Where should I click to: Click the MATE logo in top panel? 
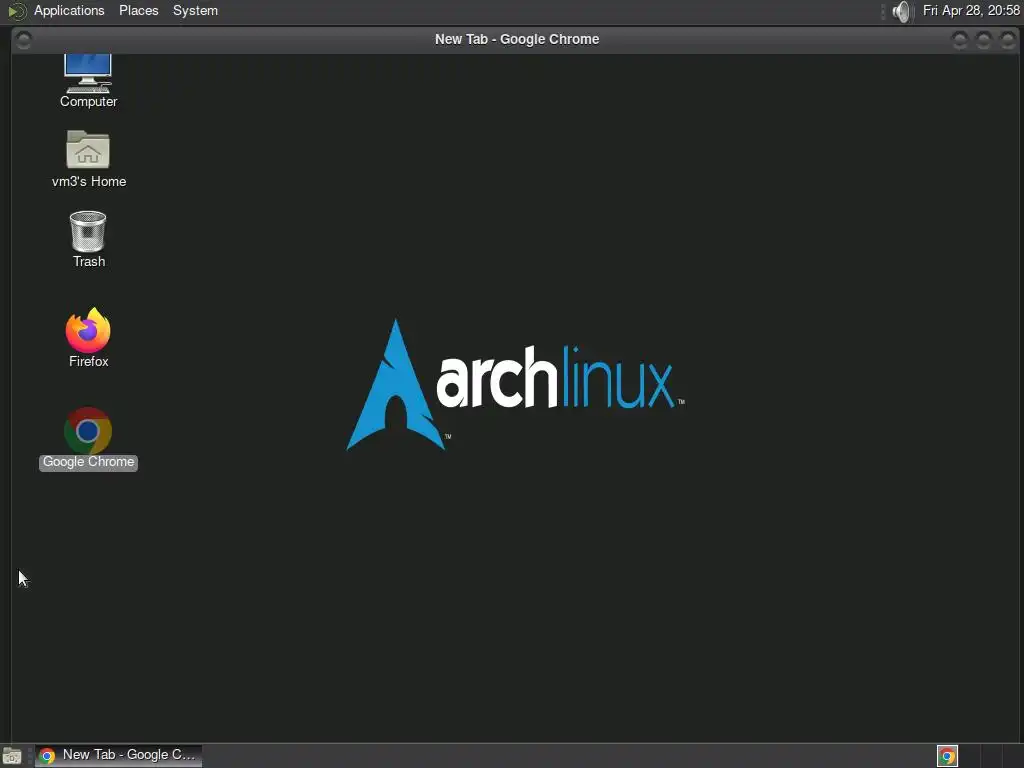[16, 11]
